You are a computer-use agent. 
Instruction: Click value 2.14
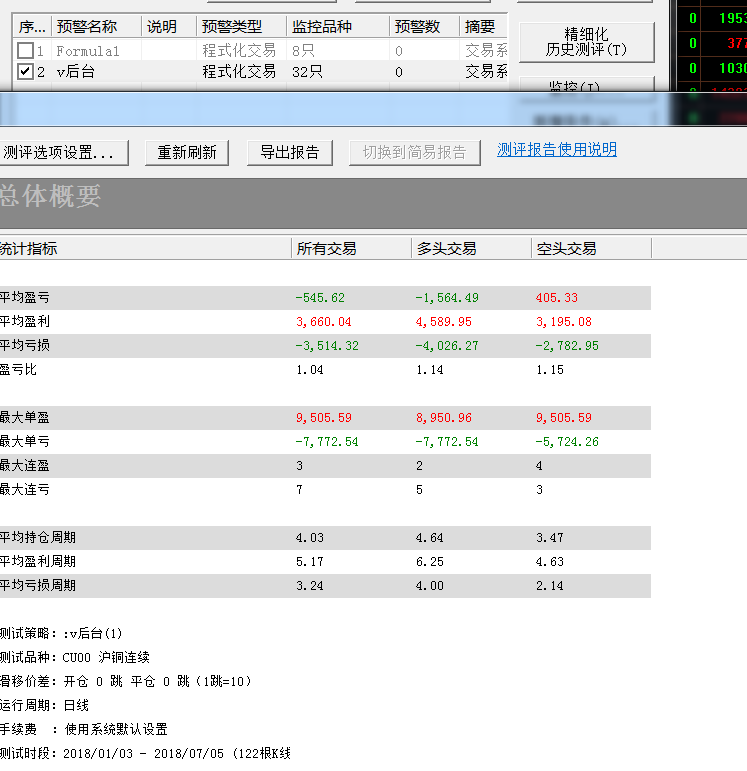pyautogui.click(x=550, y=586)
